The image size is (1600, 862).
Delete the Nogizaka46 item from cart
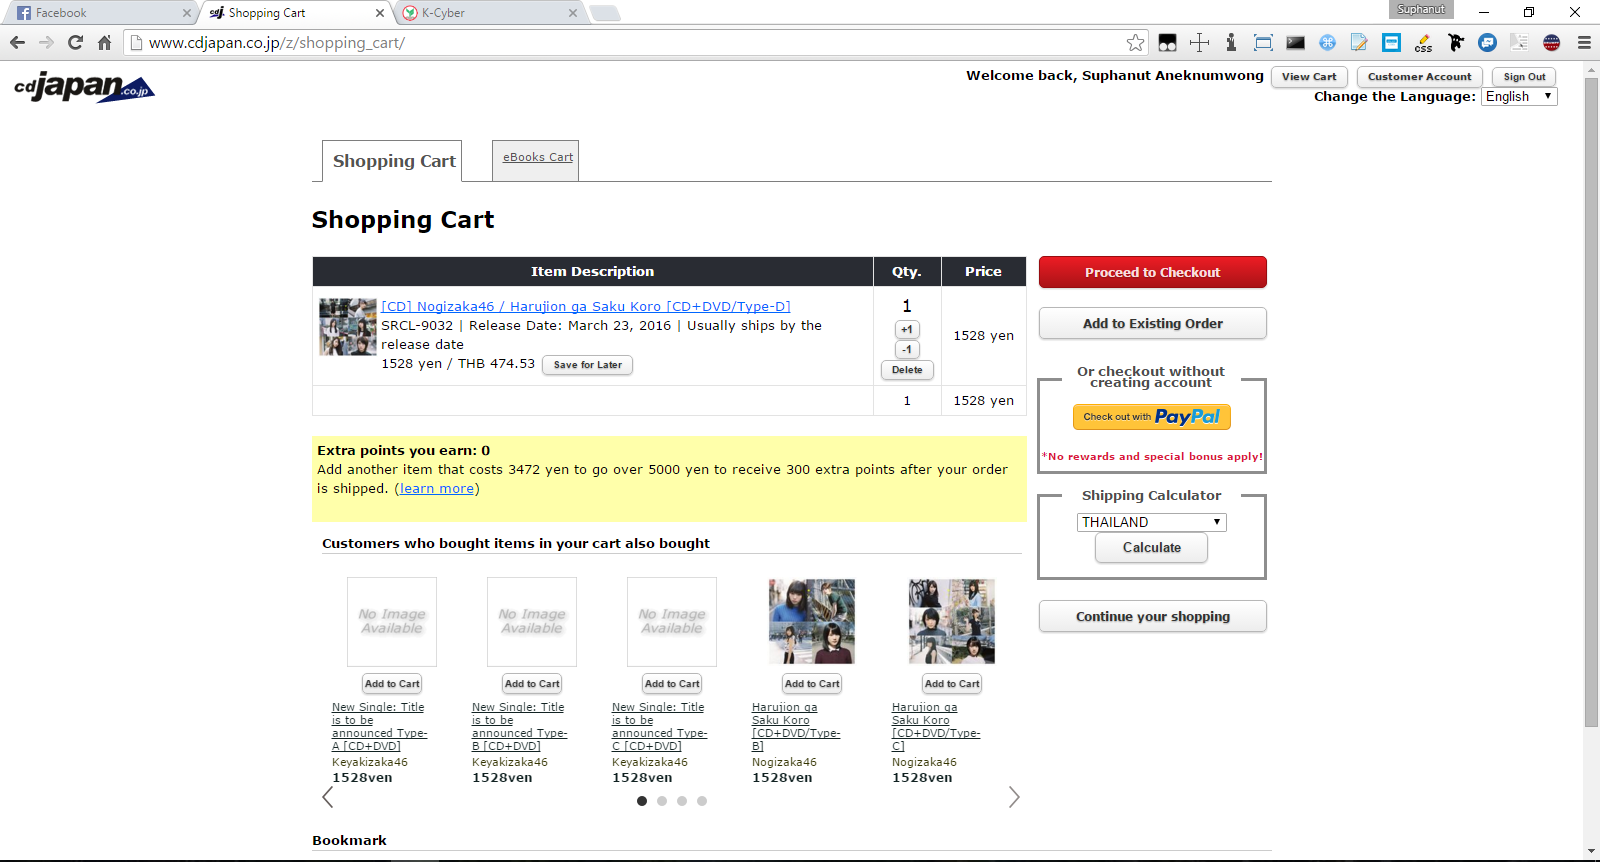[907, 370]
